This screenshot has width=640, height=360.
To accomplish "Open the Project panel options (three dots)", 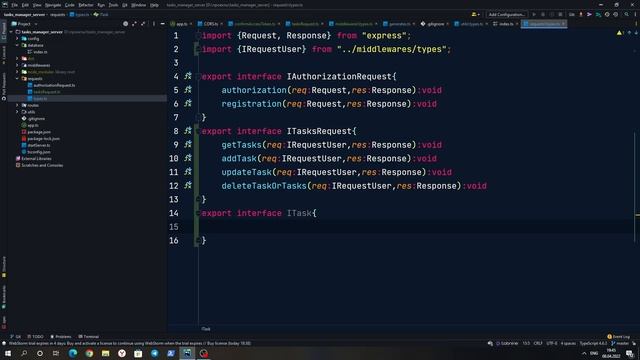I will (x=154, y=24).
